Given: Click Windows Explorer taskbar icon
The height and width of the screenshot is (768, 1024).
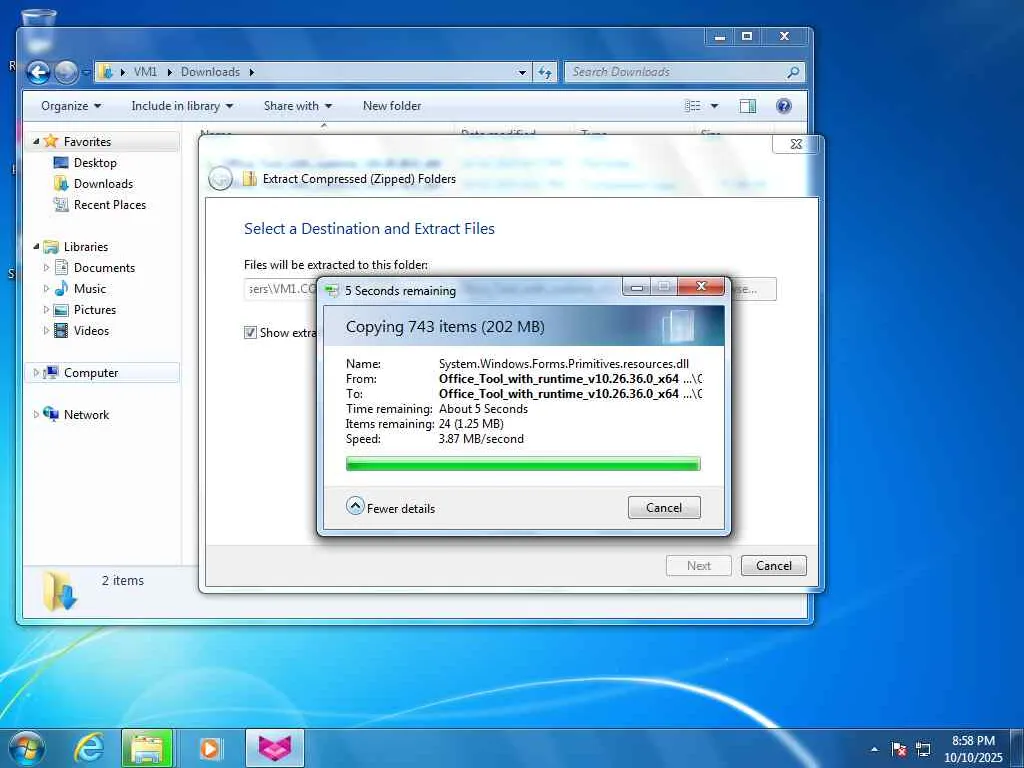Looking at the screenshot, I should tap(147, 748).
